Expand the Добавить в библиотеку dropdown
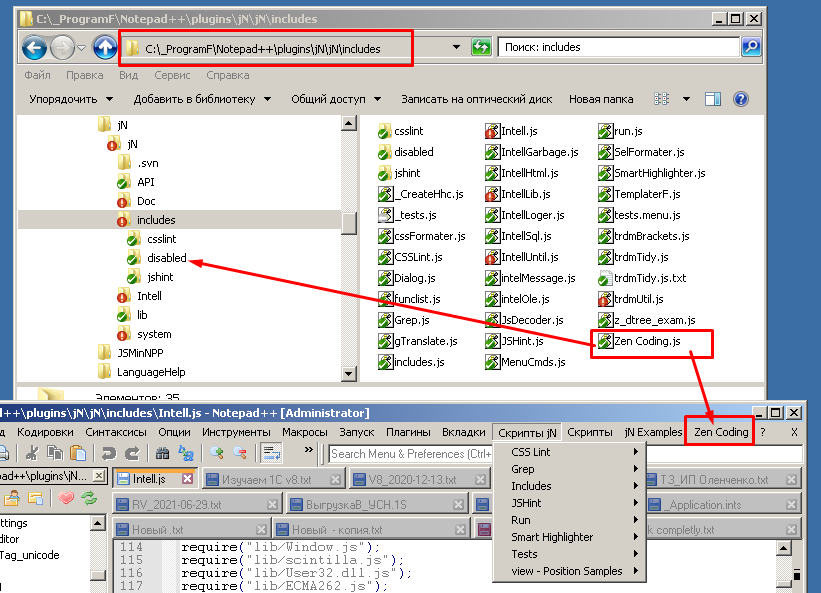This screenshot has width=821, height=593. (x=268, y=99)
